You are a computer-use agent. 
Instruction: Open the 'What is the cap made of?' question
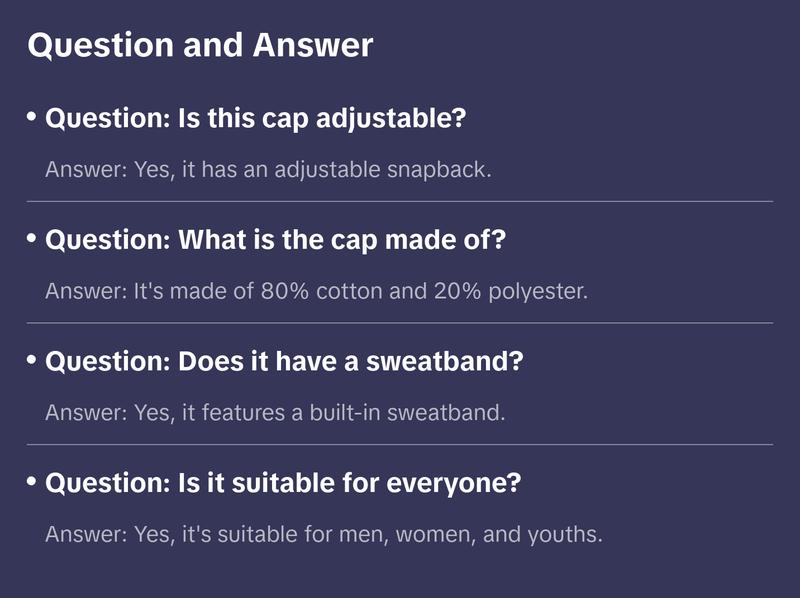(x=276, y=241)
